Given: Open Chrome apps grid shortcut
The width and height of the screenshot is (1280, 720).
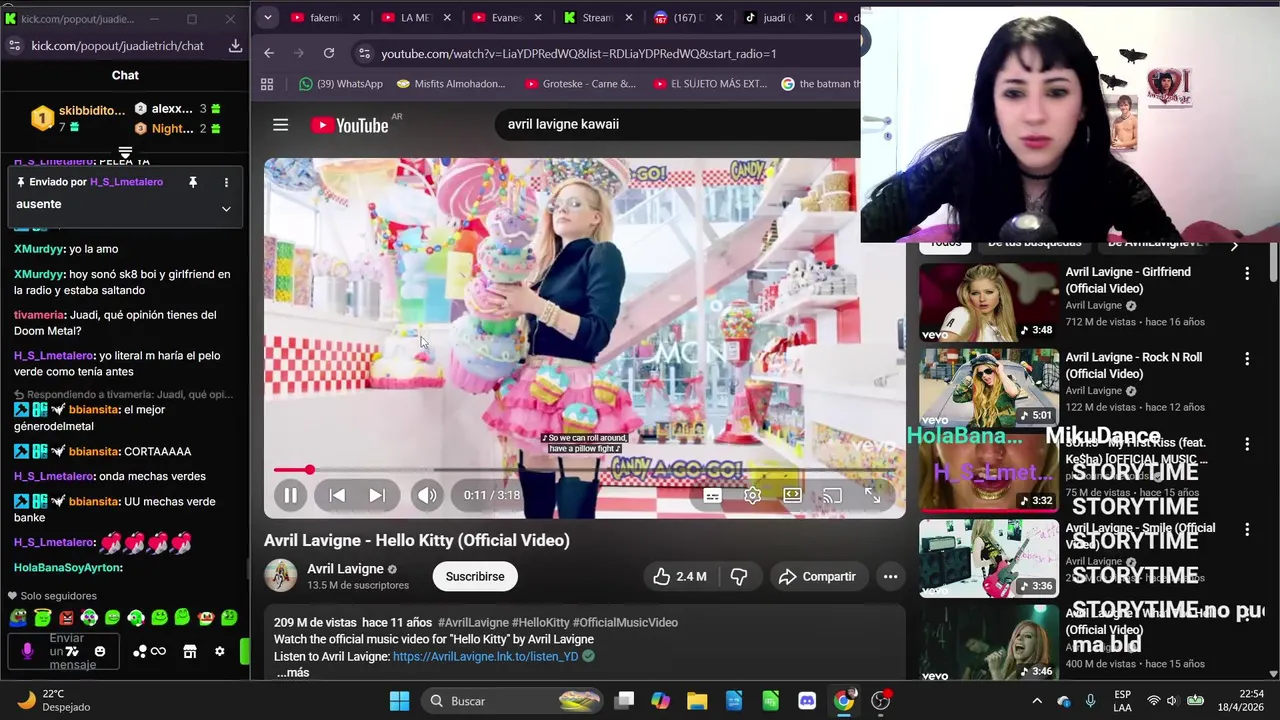Looking at the screenshot, I should 267,84.
